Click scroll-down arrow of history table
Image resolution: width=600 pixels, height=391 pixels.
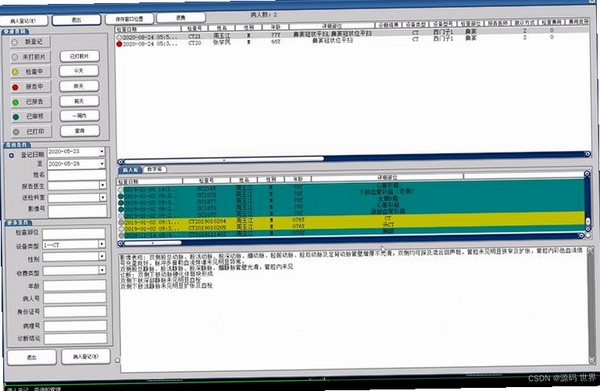coord(588,229)
